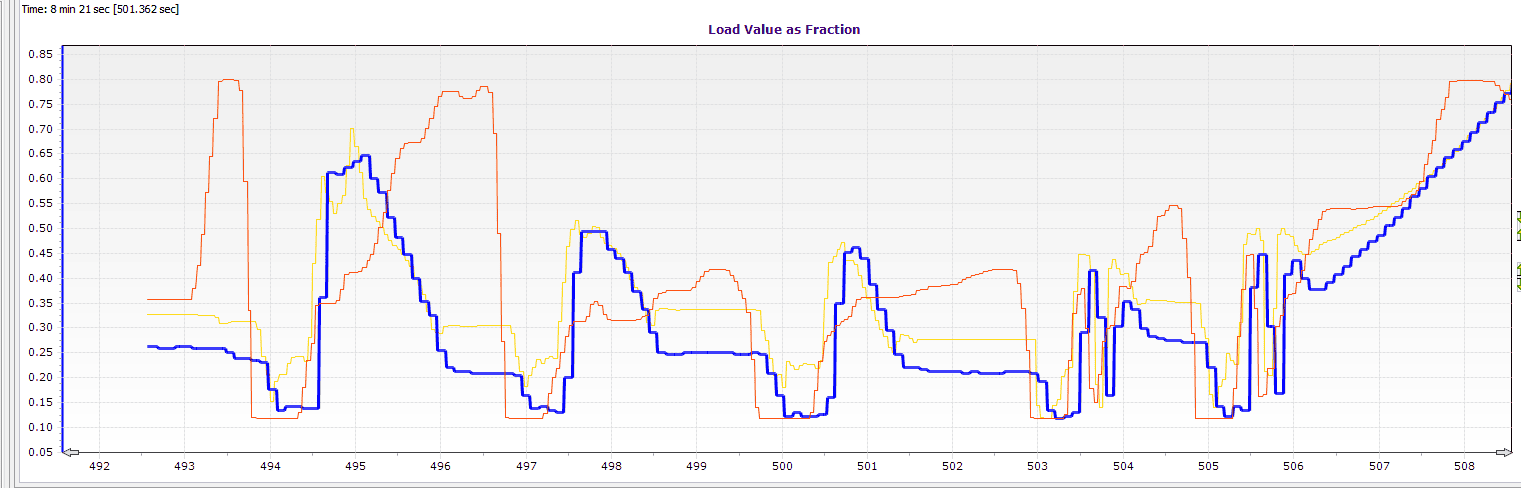Viewport: 1521px width, 488px height.
Task: Click the 506 time axis label
Action: click(1294, 466)
